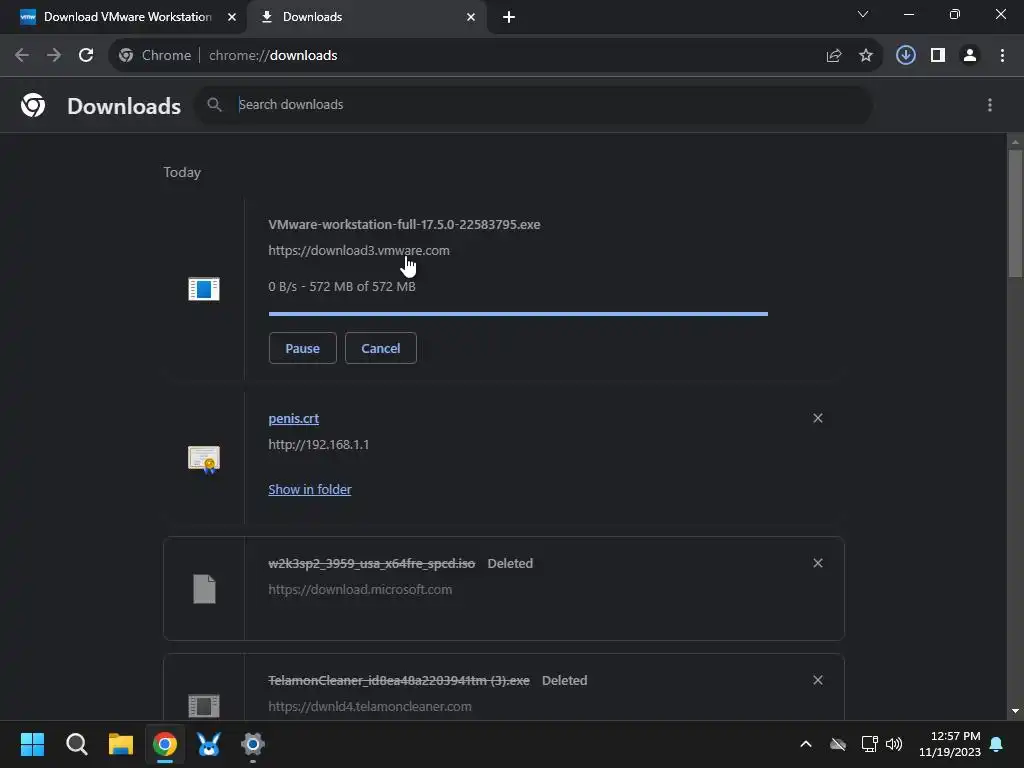
Task: Click the browser forward arrow
Action: click(54, 56)
